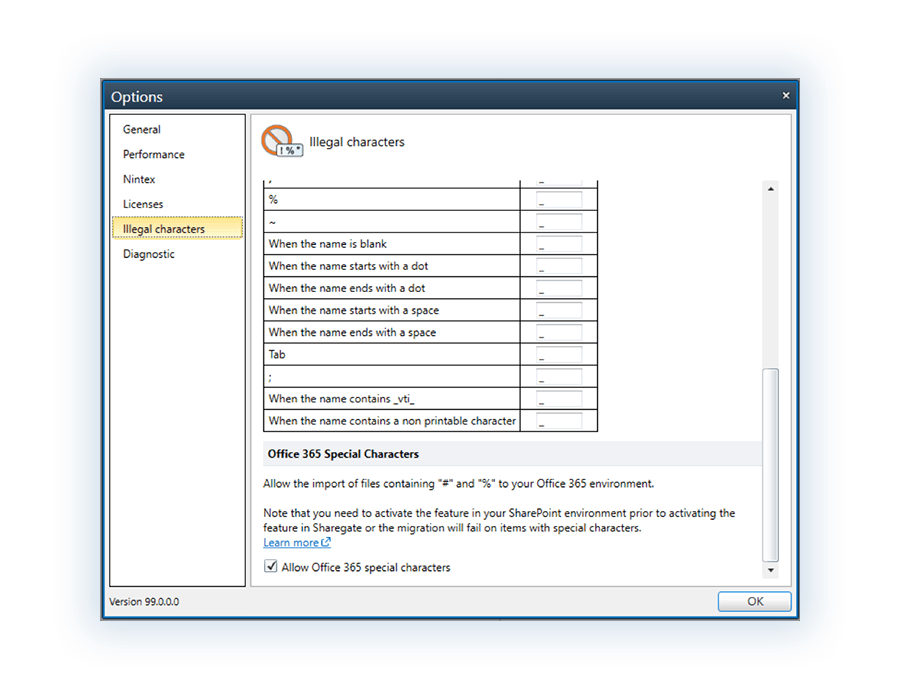Click scrollbar down arrow
Image resolution: width=900 pixels, height=700 pixels.
(771, 570)
